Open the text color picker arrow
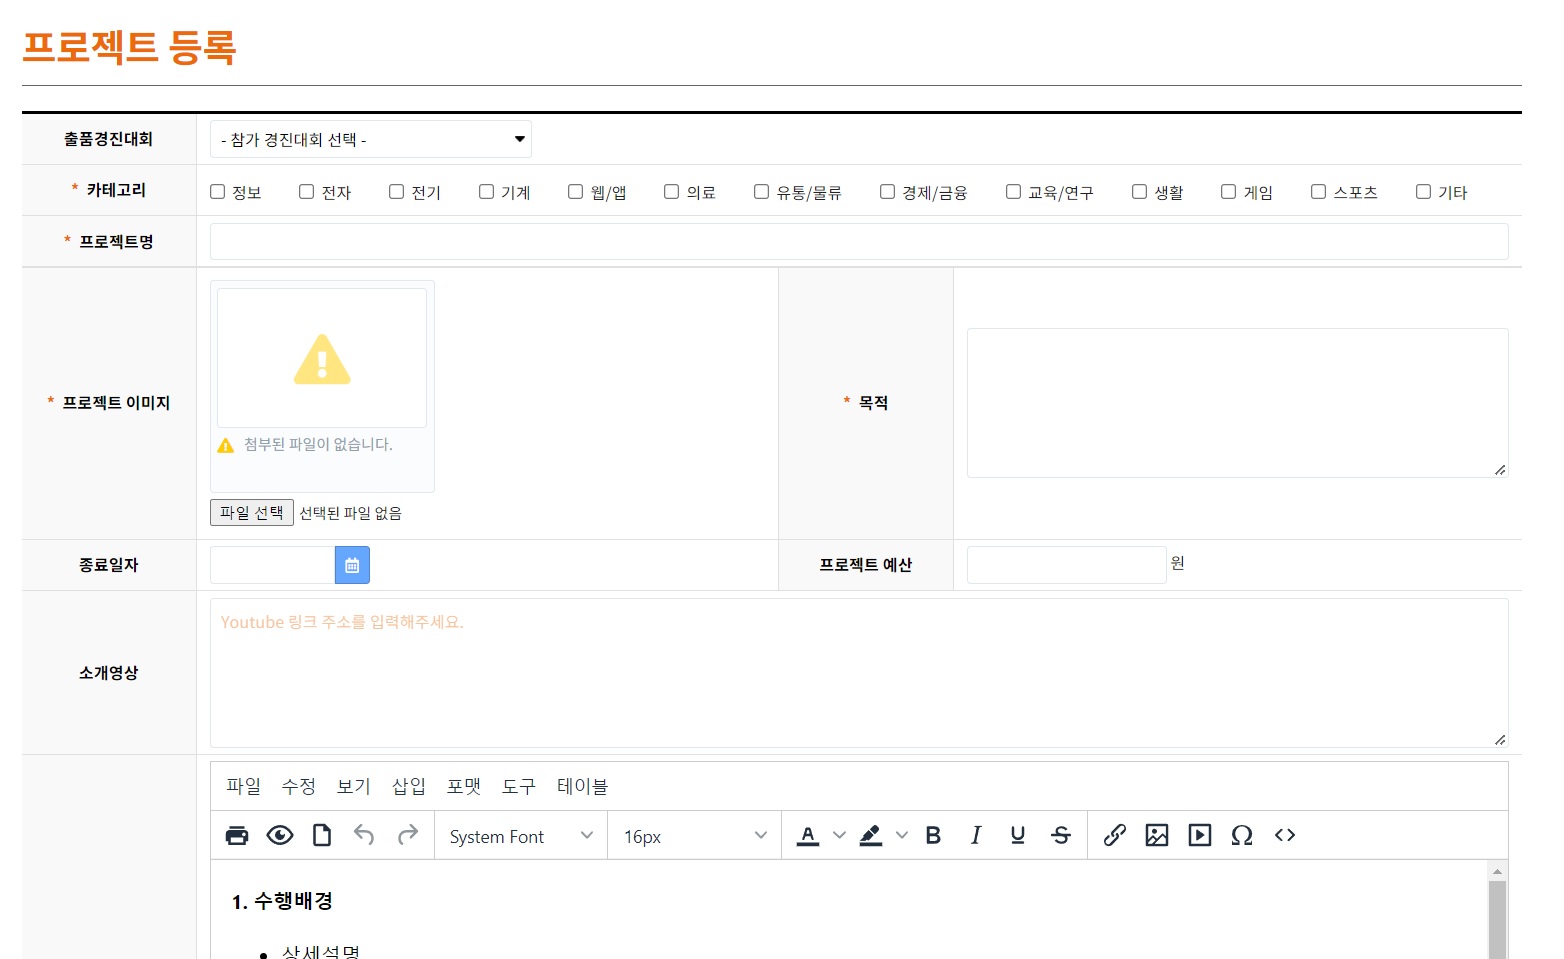Image resolution: width=1564 pixels, height=959 pixels. point(839,836)
